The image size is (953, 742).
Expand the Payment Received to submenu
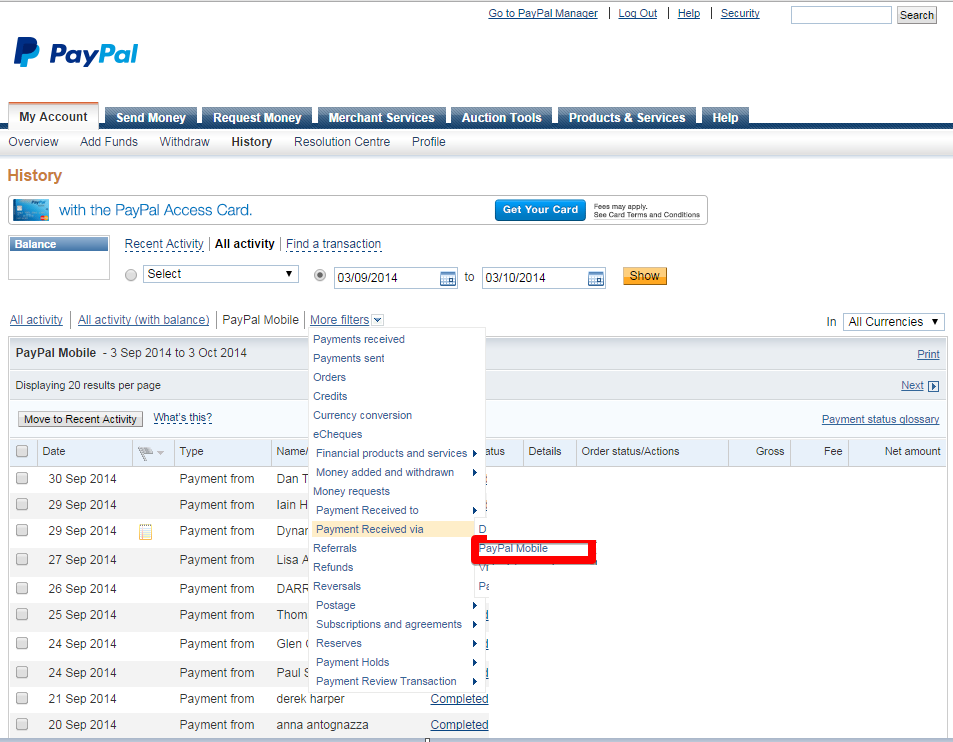tap(475, 510)
